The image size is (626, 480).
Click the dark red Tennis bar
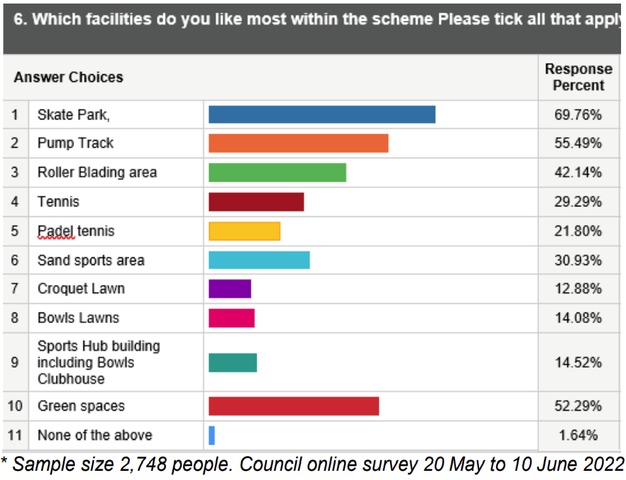(256, 202)
